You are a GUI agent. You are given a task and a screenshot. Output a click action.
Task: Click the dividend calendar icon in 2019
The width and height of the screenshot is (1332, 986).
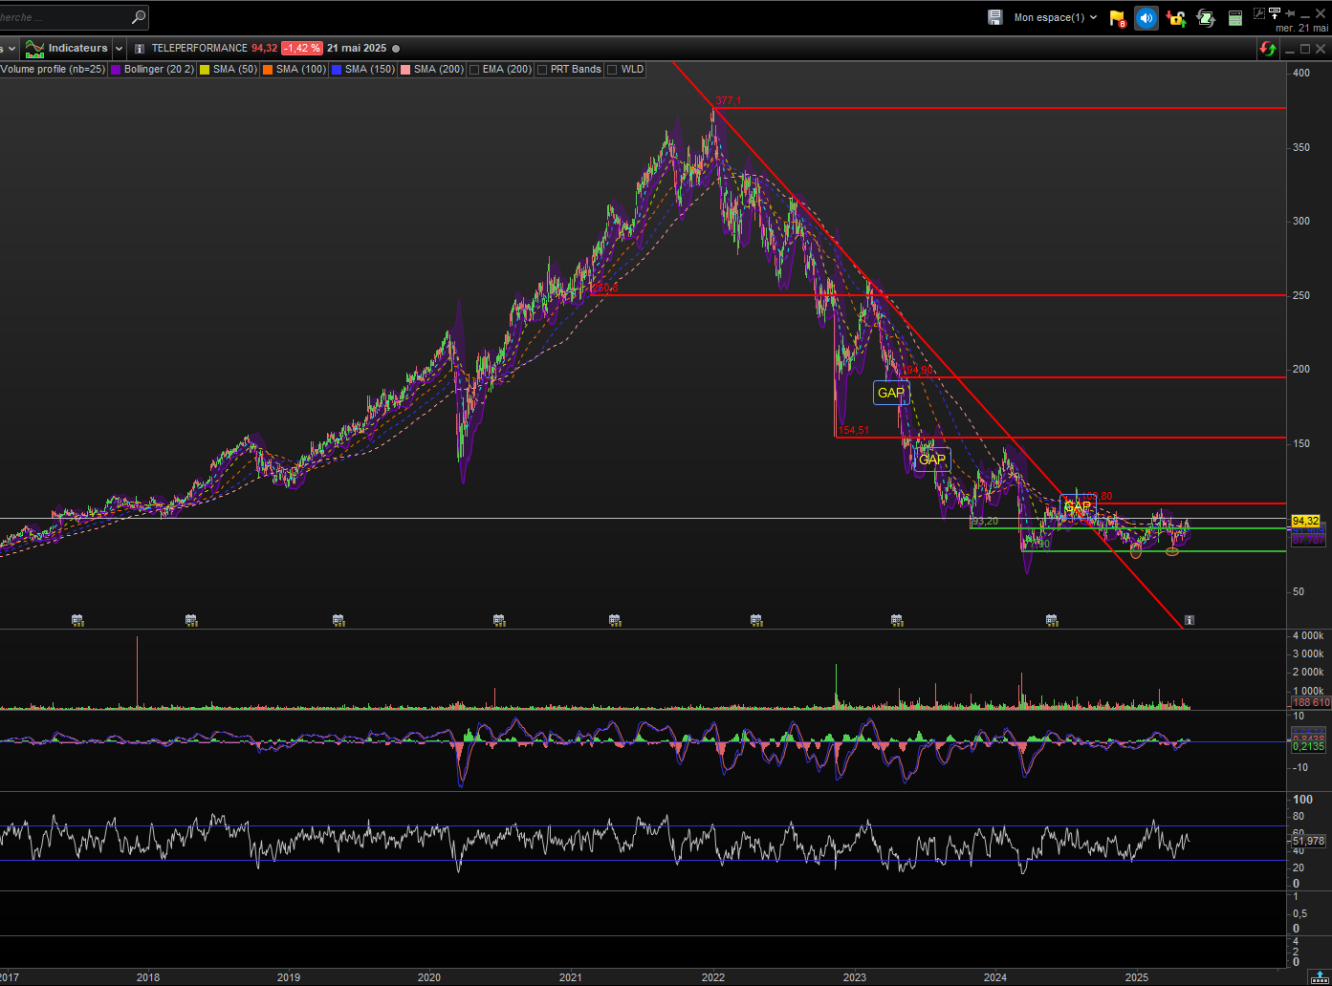pyautogui.click(x=338, y=620)
